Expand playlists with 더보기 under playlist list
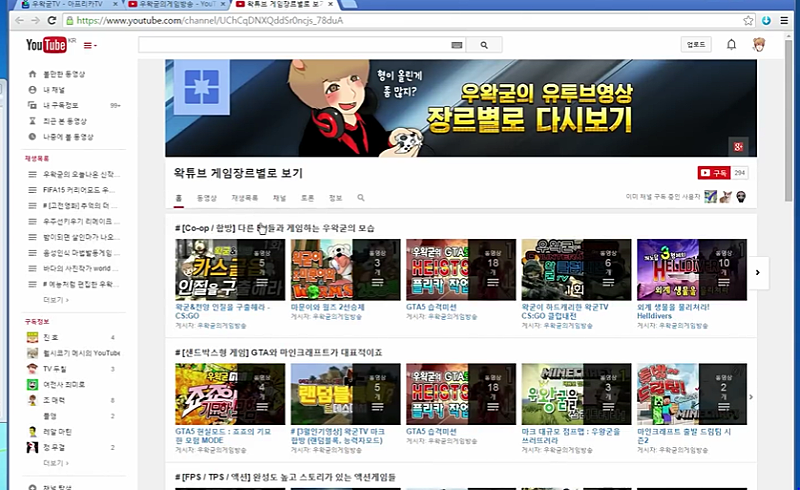Screen dimensions: 800x490 click(56, 300)
